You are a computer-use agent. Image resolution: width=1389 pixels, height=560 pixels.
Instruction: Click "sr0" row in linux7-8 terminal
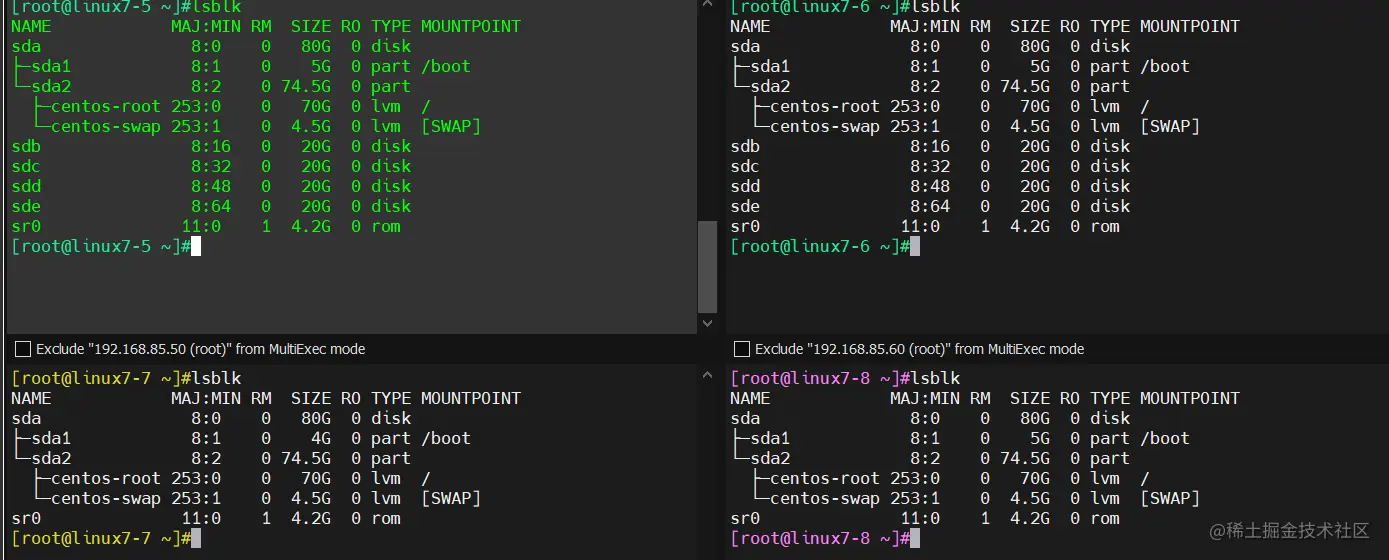tap(925, 518)
